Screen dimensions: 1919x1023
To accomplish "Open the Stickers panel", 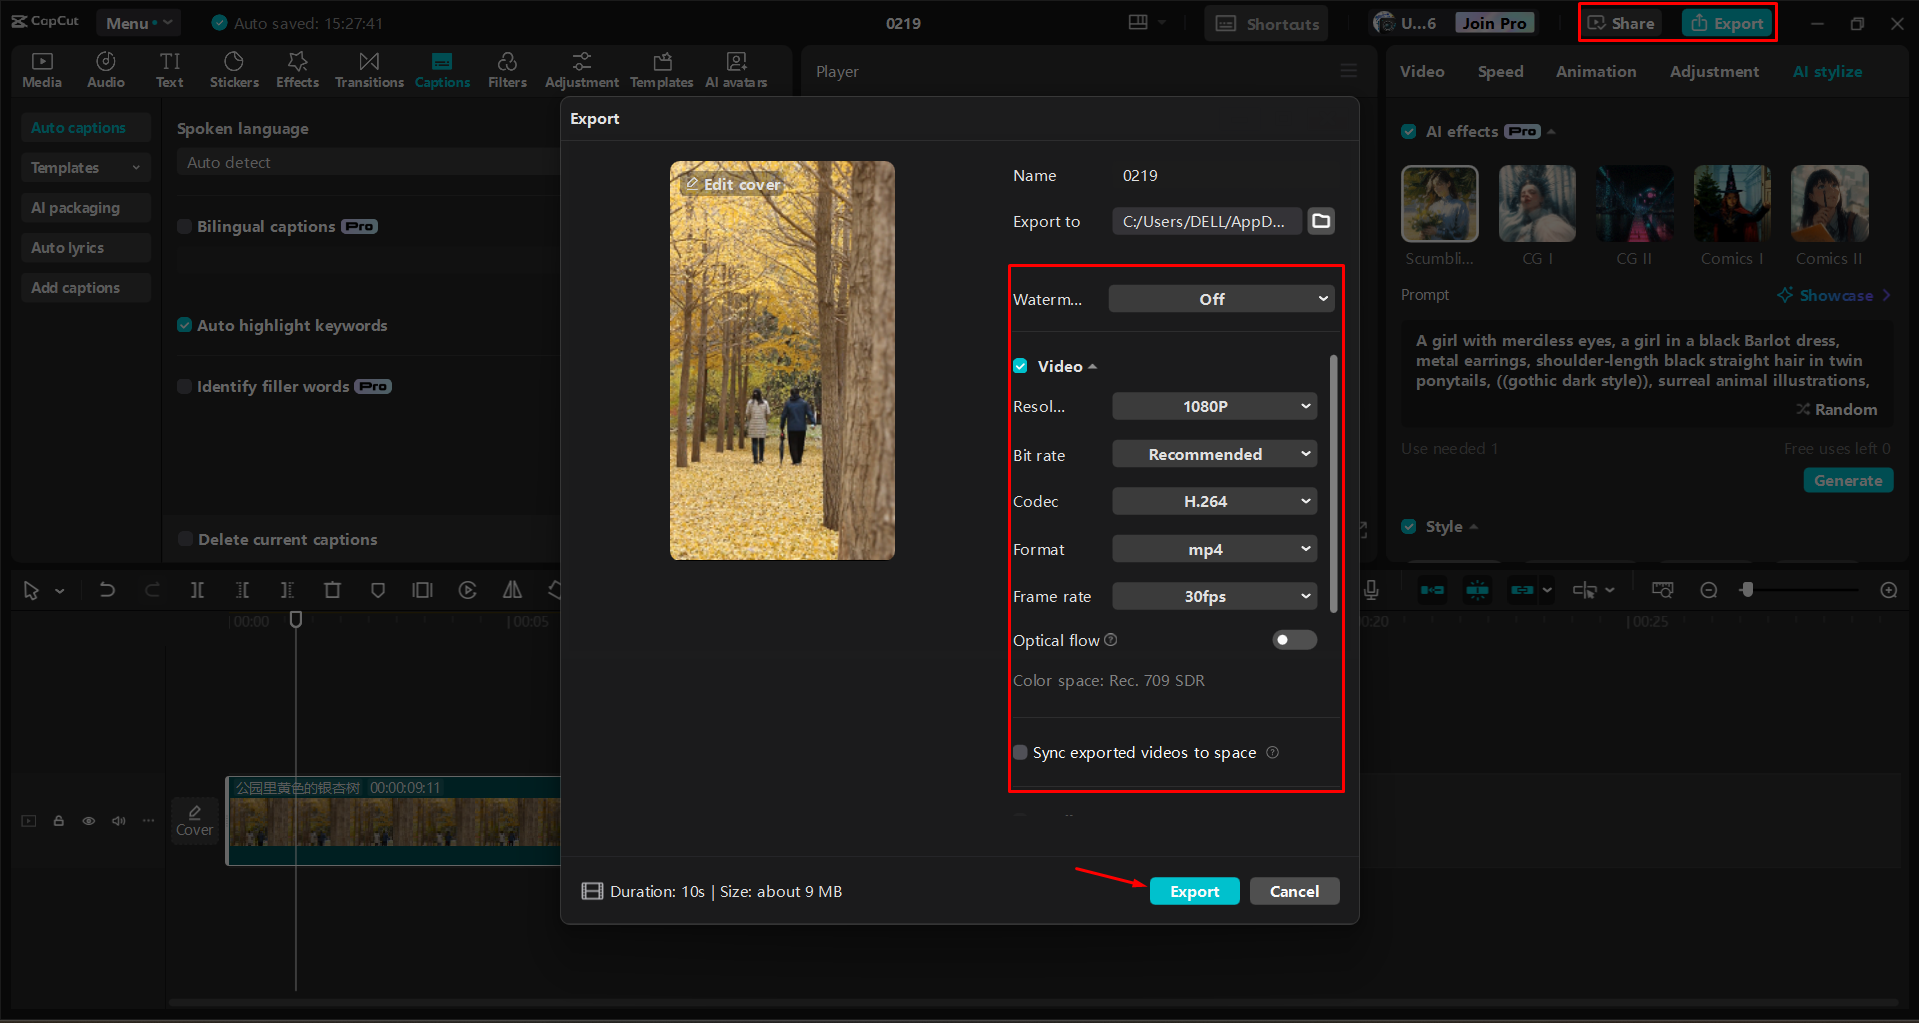I will (x=234, y=69).
